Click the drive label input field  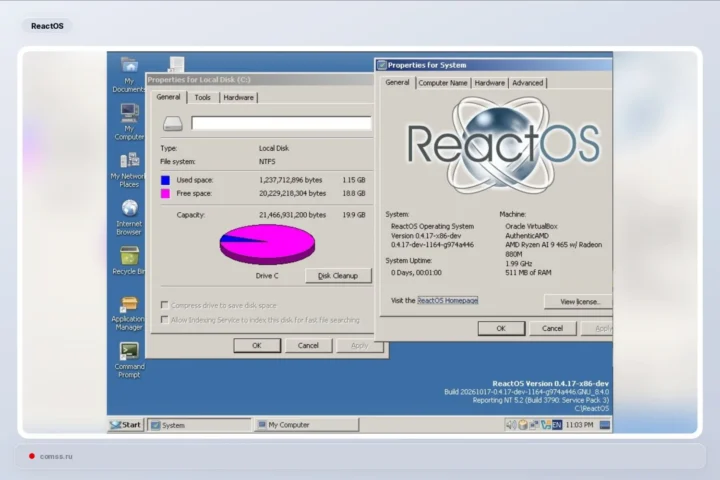click(x=281, y=123)
